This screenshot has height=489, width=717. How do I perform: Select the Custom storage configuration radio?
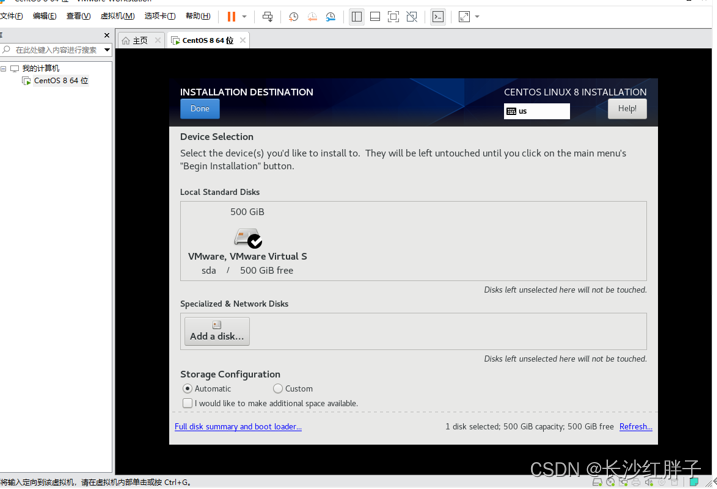(x=278, y=389)
